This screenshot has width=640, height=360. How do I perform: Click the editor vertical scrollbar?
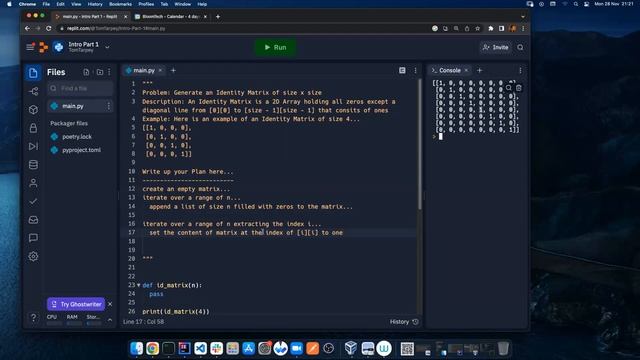(420, 145)
